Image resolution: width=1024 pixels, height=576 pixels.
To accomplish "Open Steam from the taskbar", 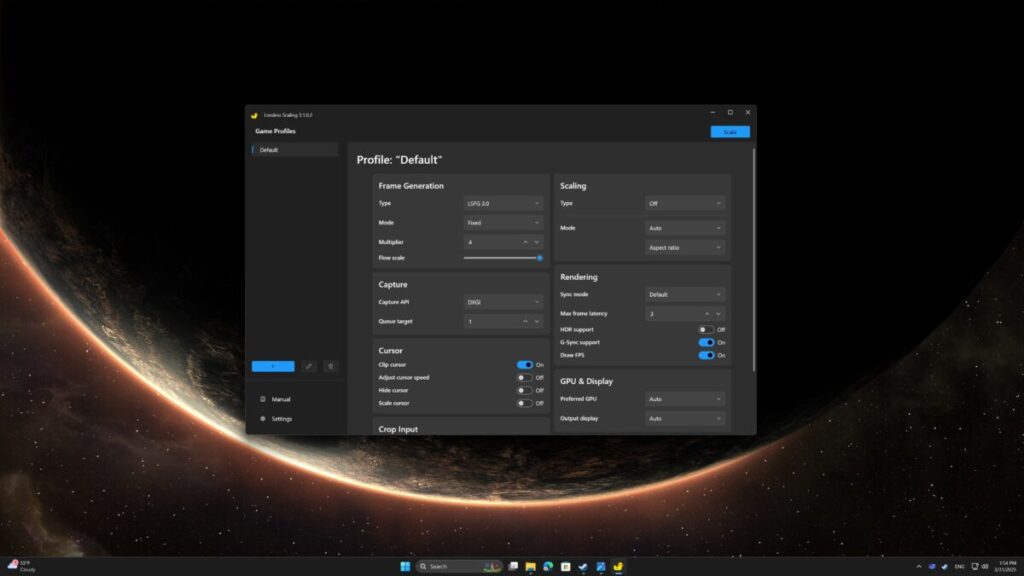I will (x=583, y=566).
